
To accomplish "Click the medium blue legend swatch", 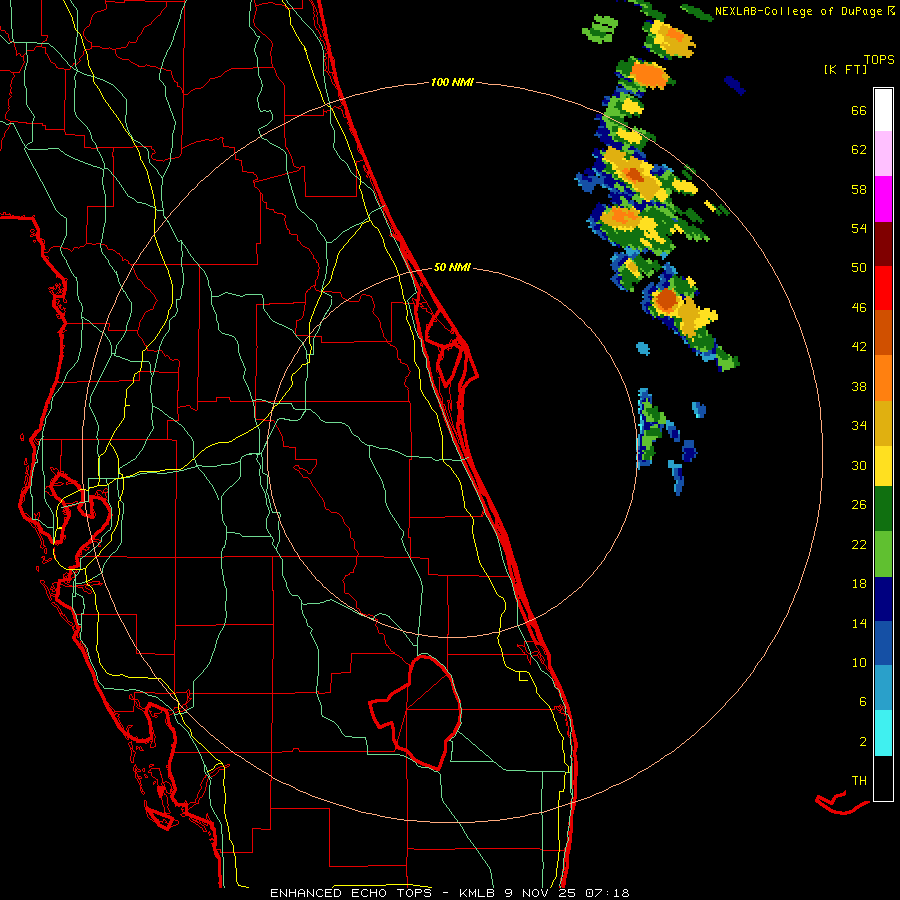I will point(883,643).
